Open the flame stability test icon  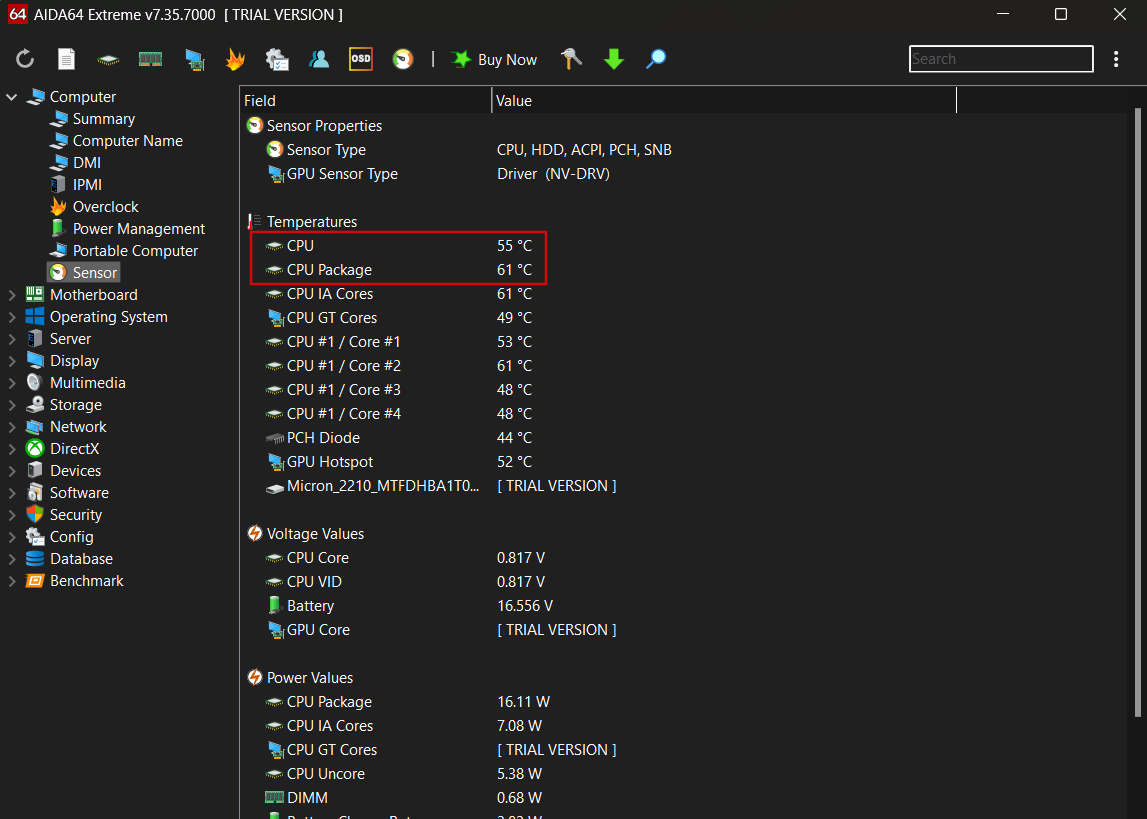(x=235, y=60)
